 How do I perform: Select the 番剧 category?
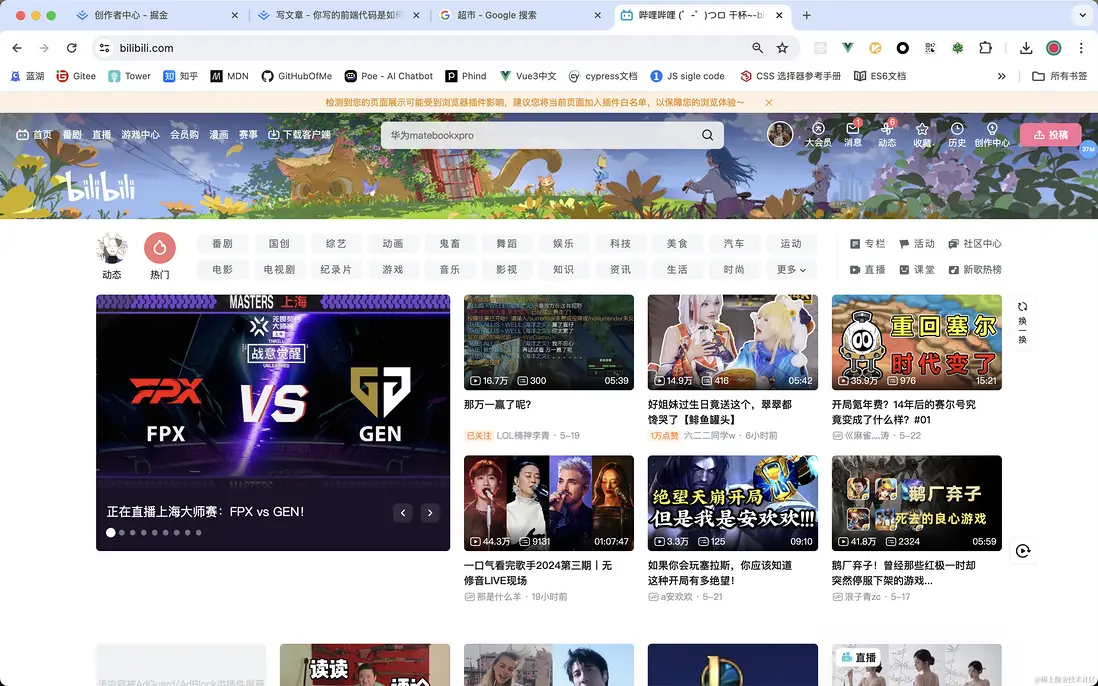(222, 244)
